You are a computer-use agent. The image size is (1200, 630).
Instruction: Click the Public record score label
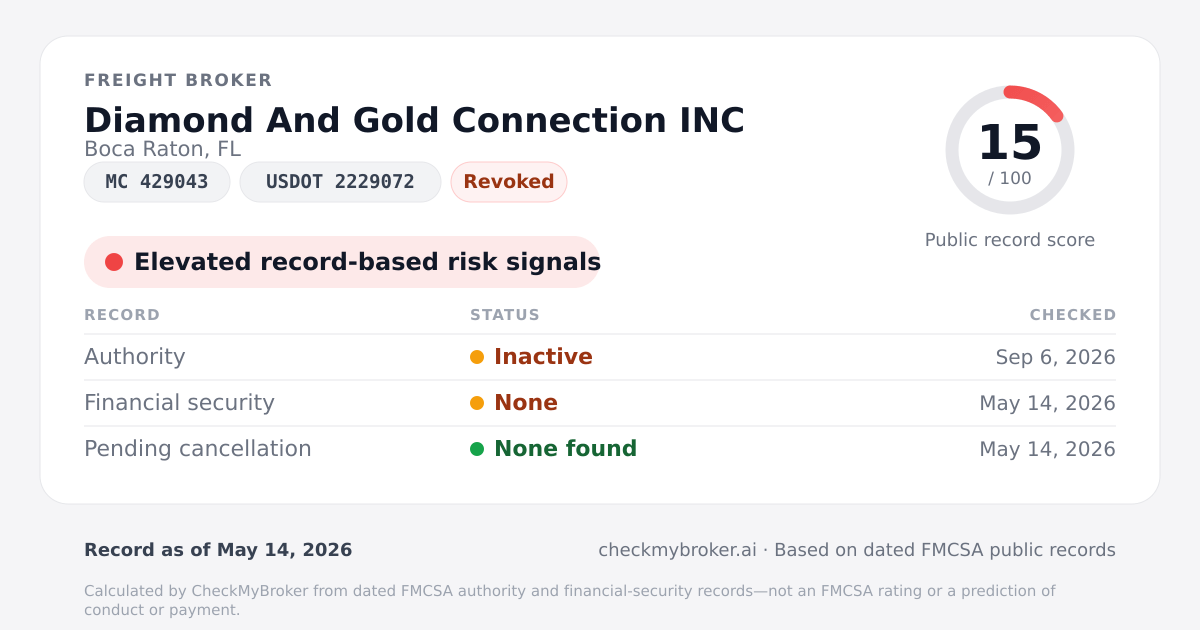pyautogui.click(x=1010, y=240)
